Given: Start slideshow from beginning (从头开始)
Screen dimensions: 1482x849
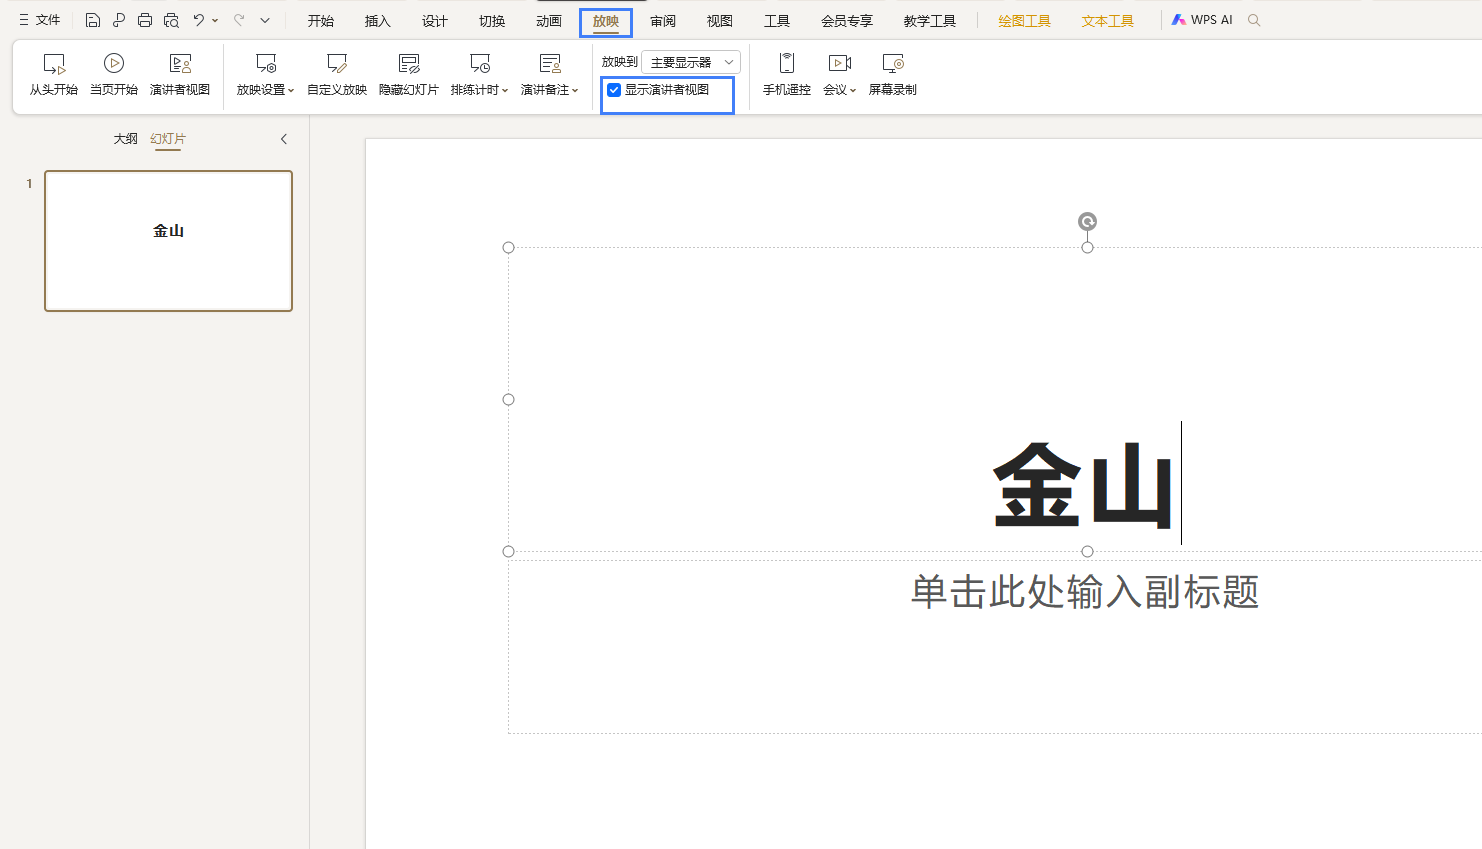Looking at the screenshot, I should (53, 75).
